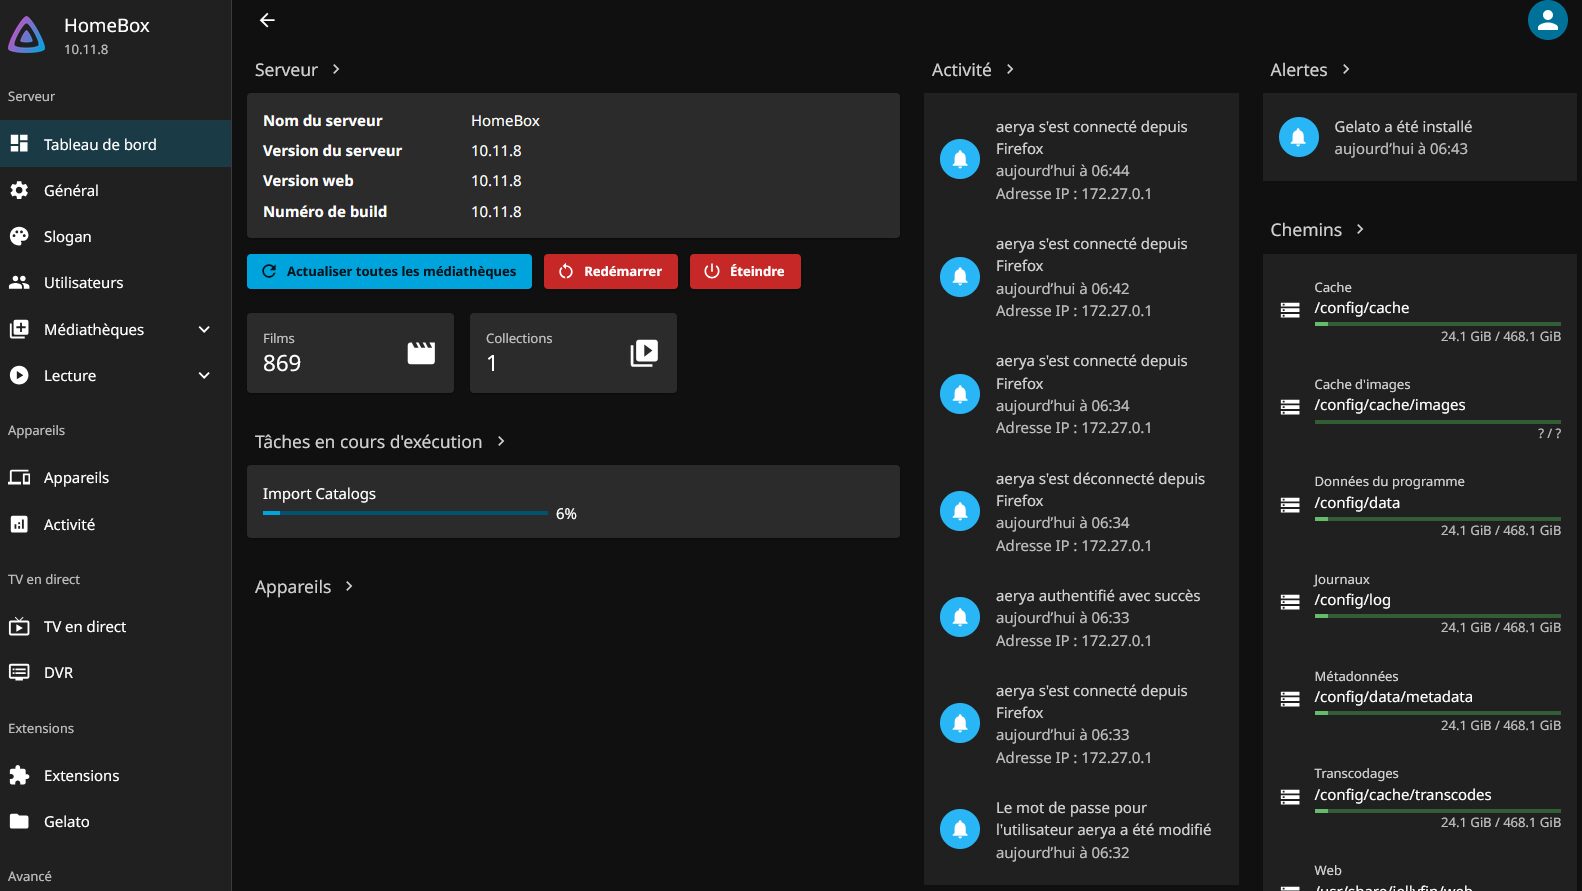Click the Activité chart icon in sidebar
The image size is (1582, 891).
pos(19,524)
